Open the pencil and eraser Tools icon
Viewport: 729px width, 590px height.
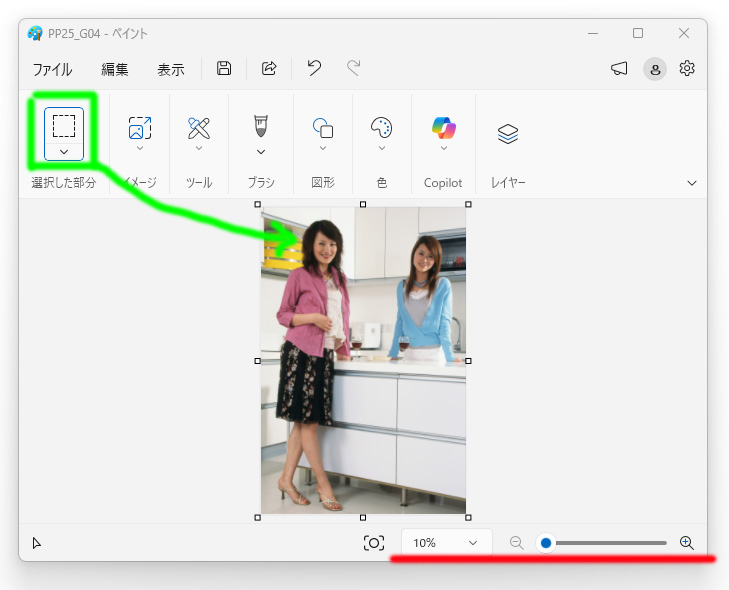click(x=199, y=128)
